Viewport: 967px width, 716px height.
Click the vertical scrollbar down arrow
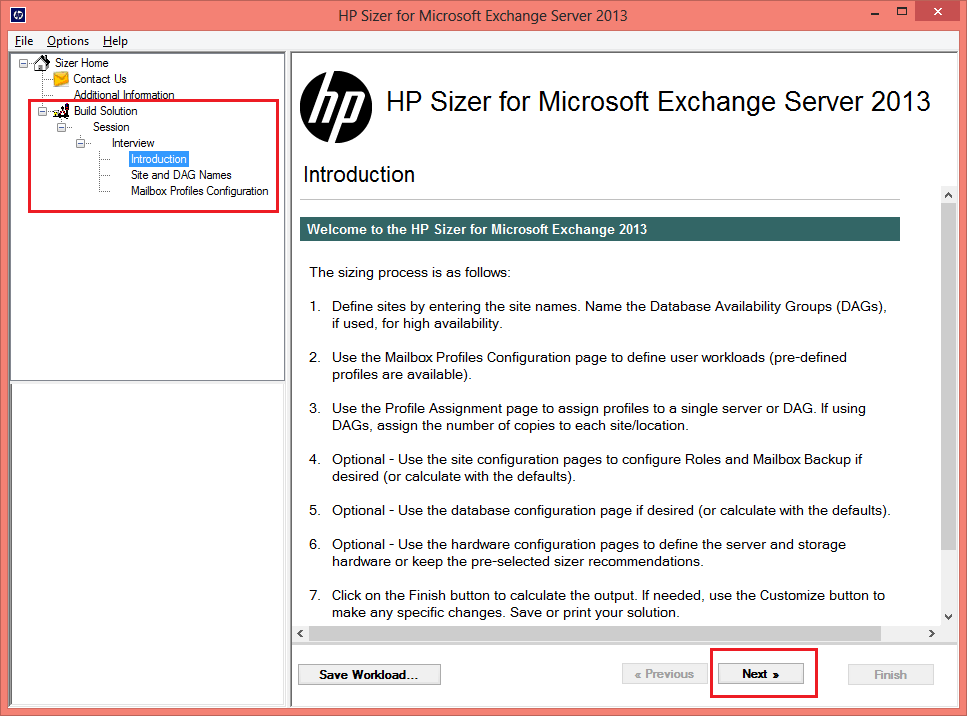pos(948,616)
